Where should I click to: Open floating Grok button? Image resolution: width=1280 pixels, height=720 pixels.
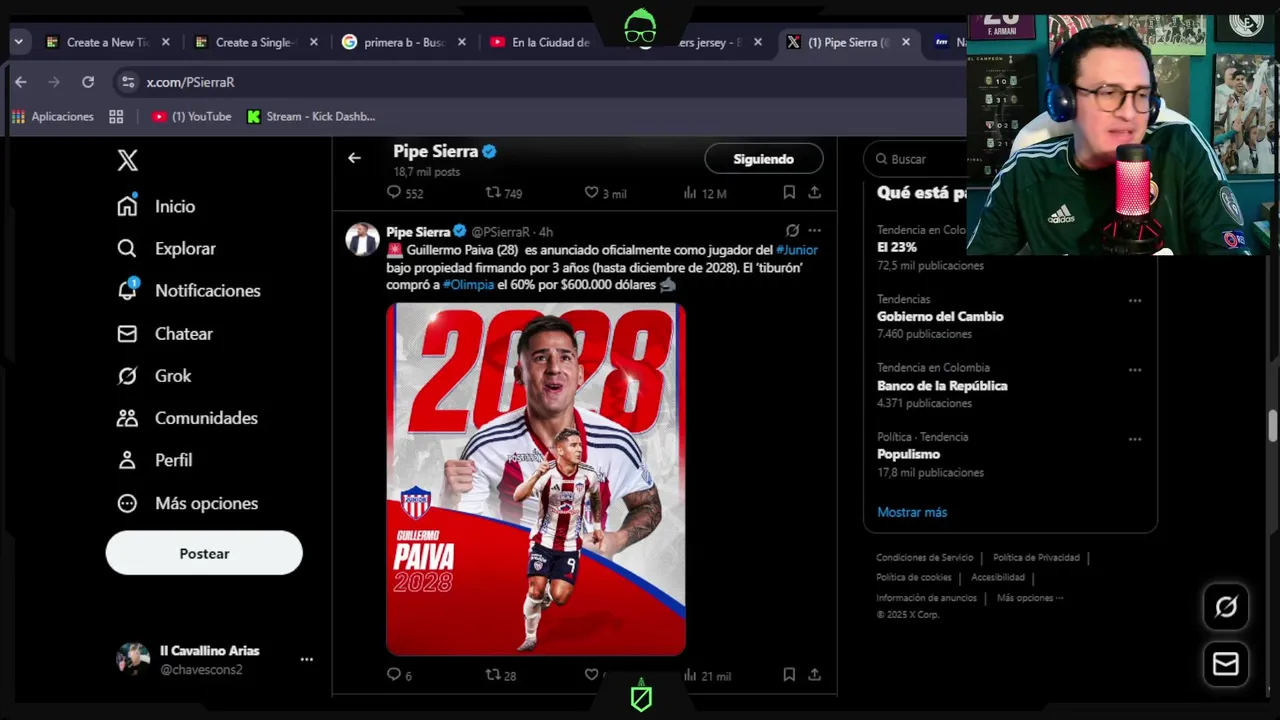(1226, 607)
